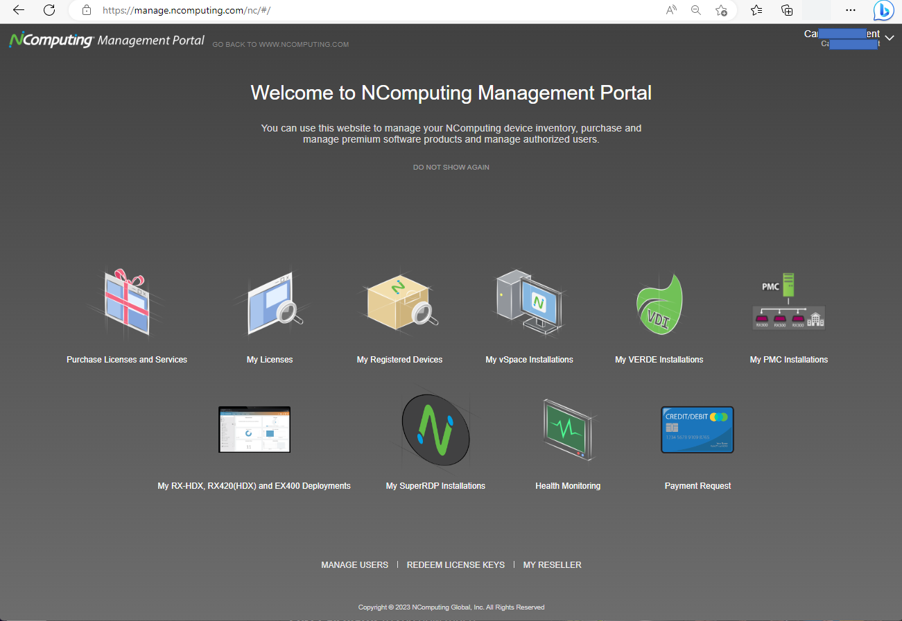This screenshot has height=621, width=902.
Task: Expand the user account dropdown chevron
Action: [x=889, y=38]
